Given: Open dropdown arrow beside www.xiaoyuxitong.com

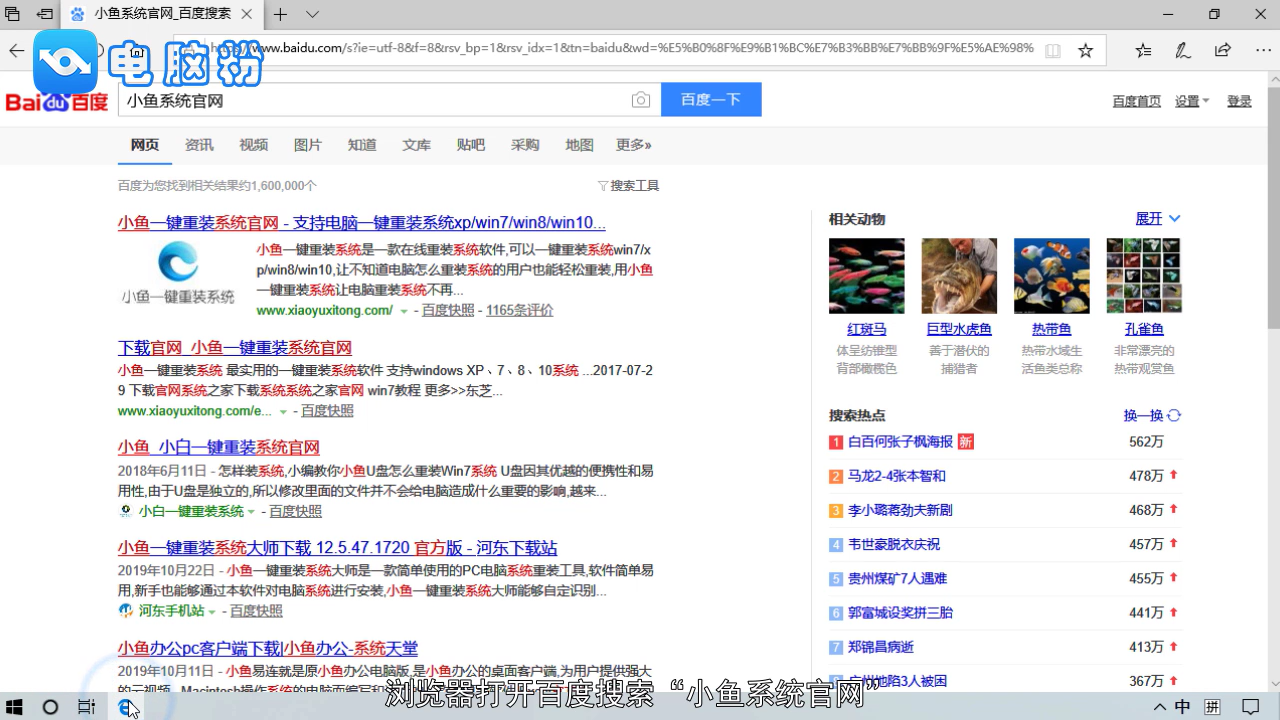Looking at the screenshot, I should tap(404, 310).
